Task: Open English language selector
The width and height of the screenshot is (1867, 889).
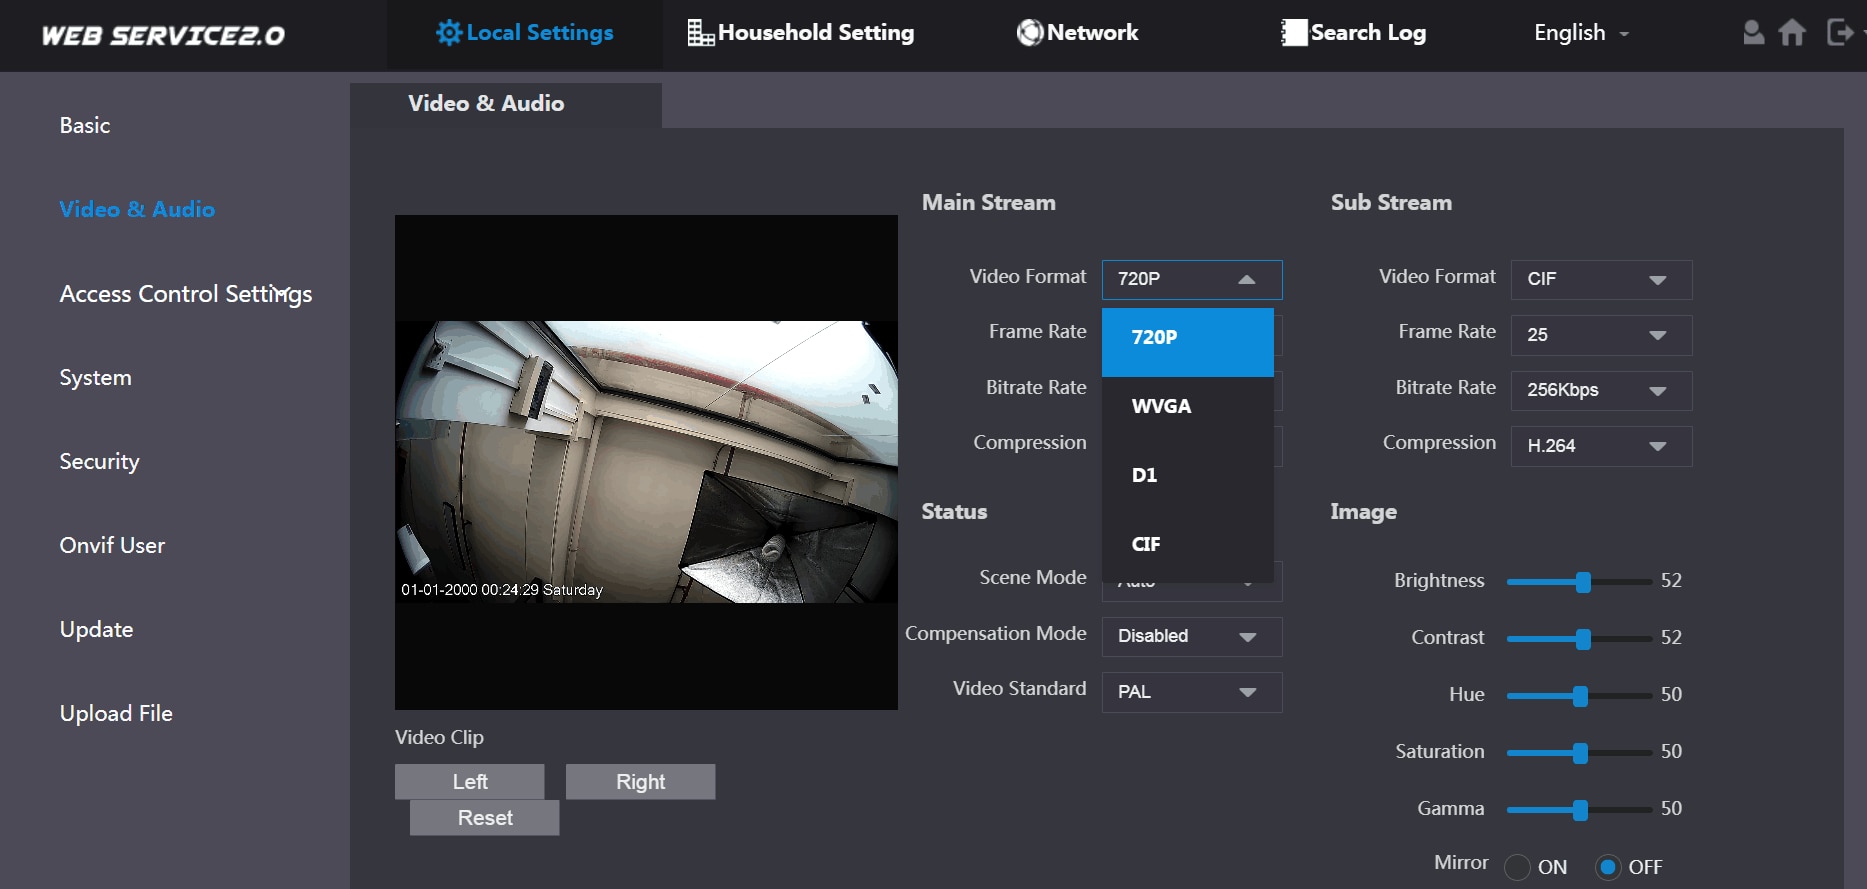Action: click(1582, 33)
